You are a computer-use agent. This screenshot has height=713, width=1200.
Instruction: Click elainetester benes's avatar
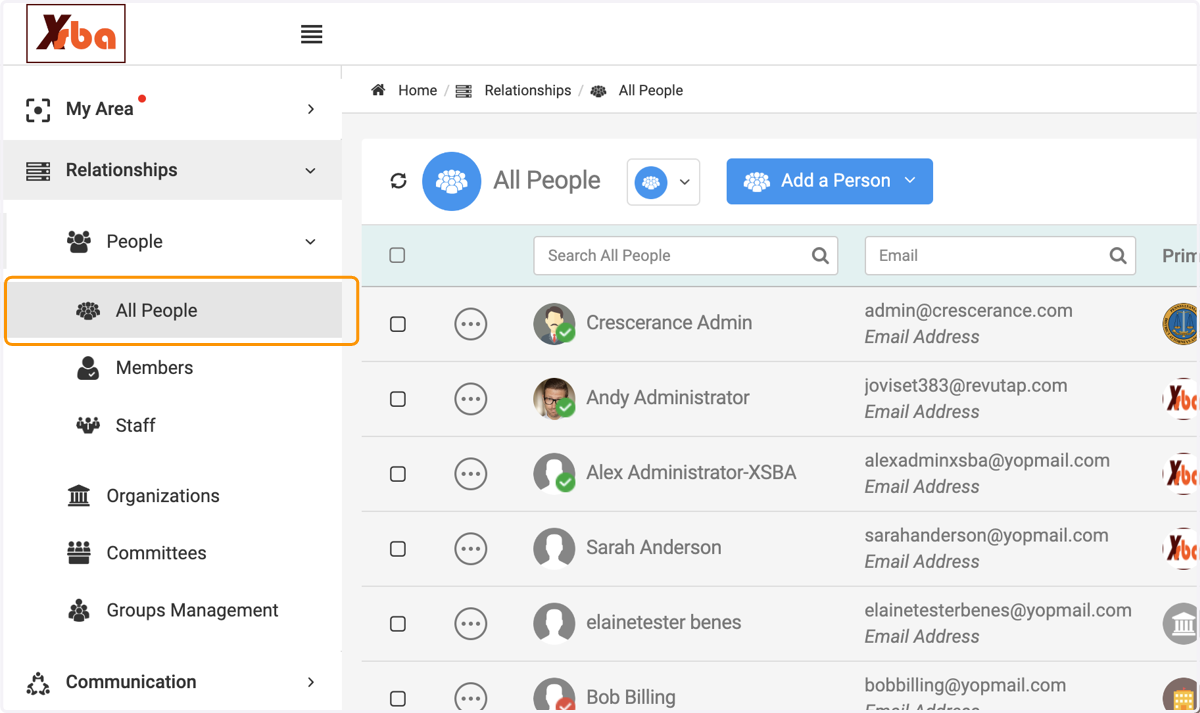554,624
